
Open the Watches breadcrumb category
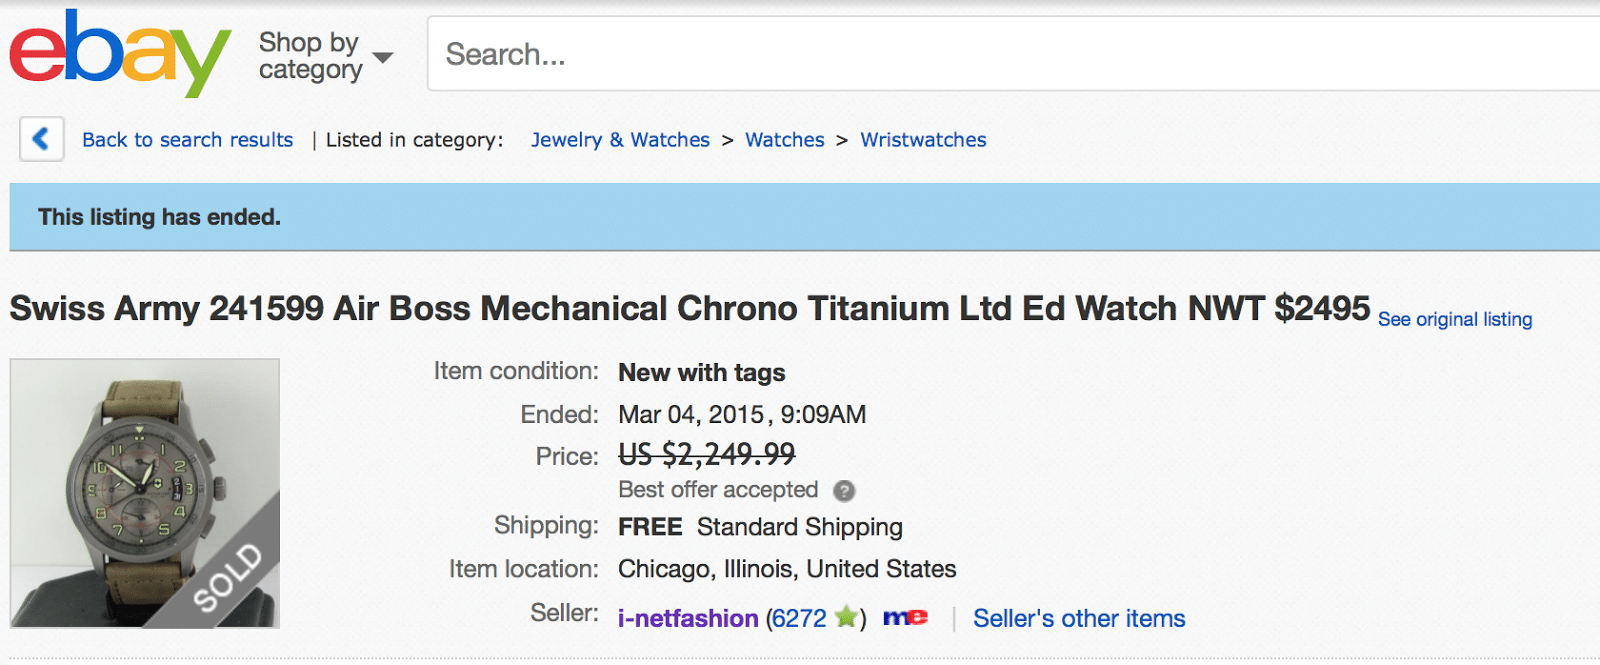point(785,140)
